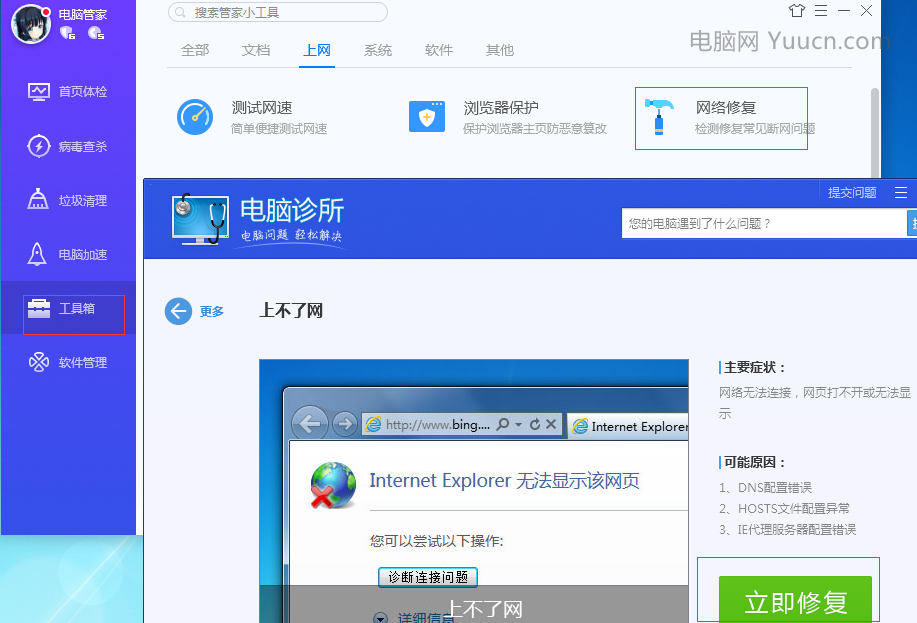Click the 病毒查杀 lightning icon
This screenshot has height=623, width=917.
pos(39,146)
